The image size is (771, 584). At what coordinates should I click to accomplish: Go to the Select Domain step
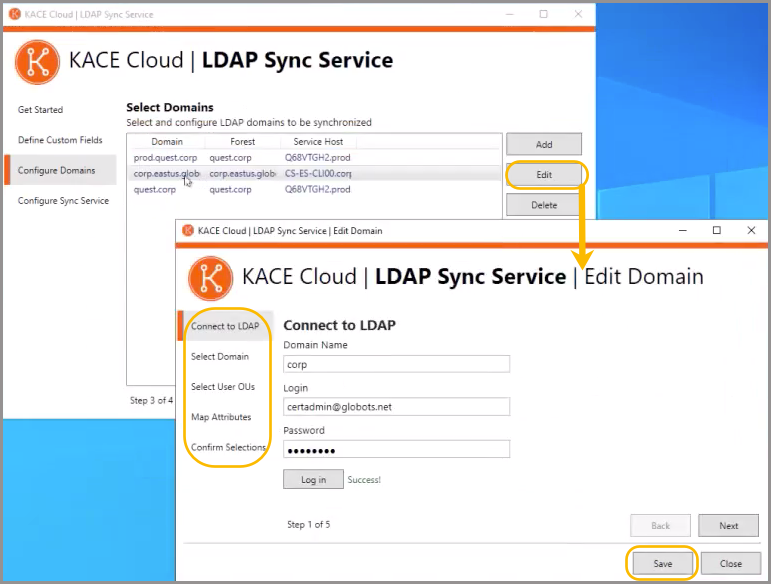click(220, 356)
